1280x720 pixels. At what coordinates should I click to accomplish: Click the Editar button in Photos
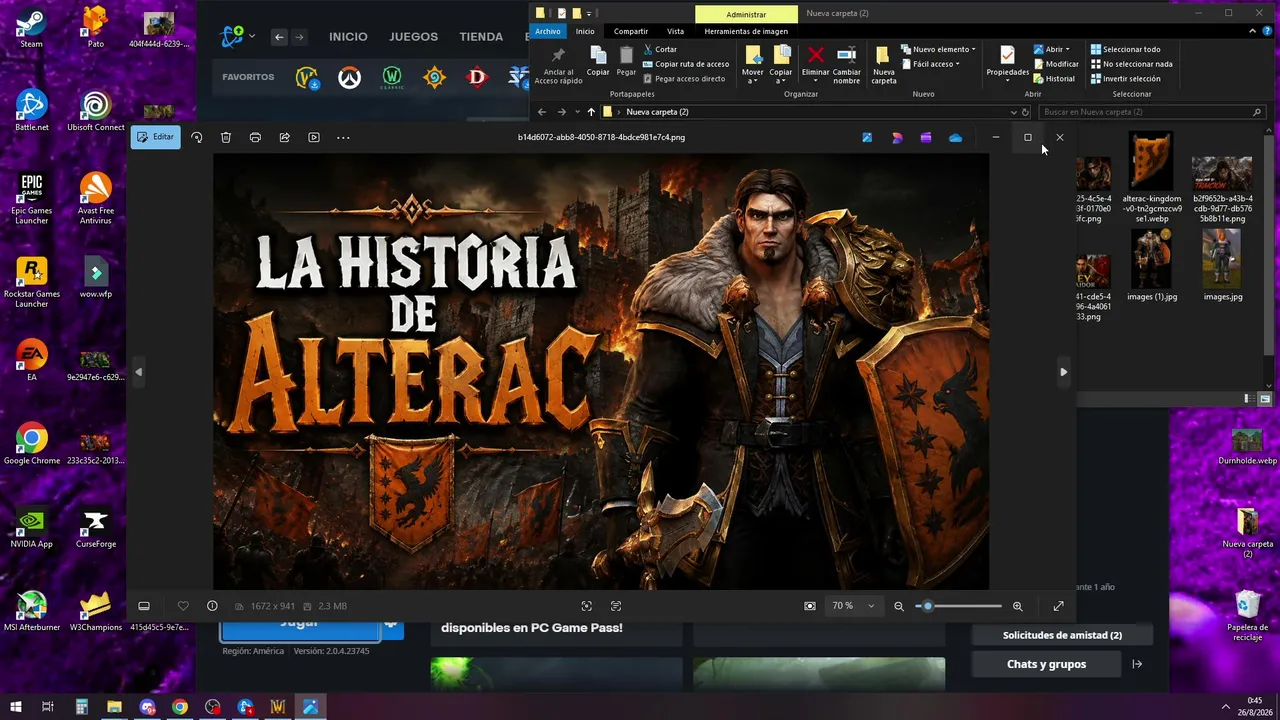point(156,137)
